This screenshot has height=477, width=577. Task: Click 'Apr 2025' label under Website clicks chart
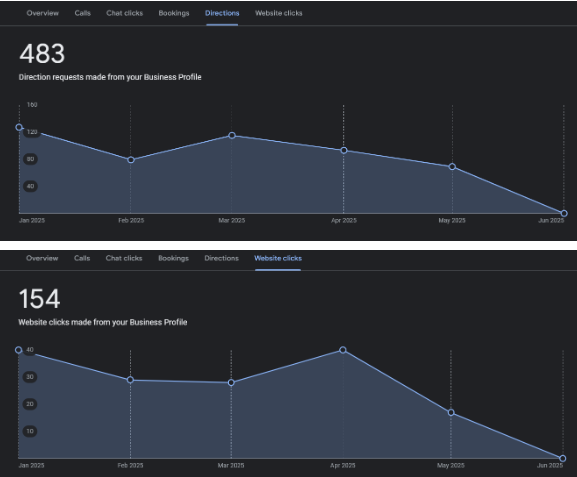[343, 466]
